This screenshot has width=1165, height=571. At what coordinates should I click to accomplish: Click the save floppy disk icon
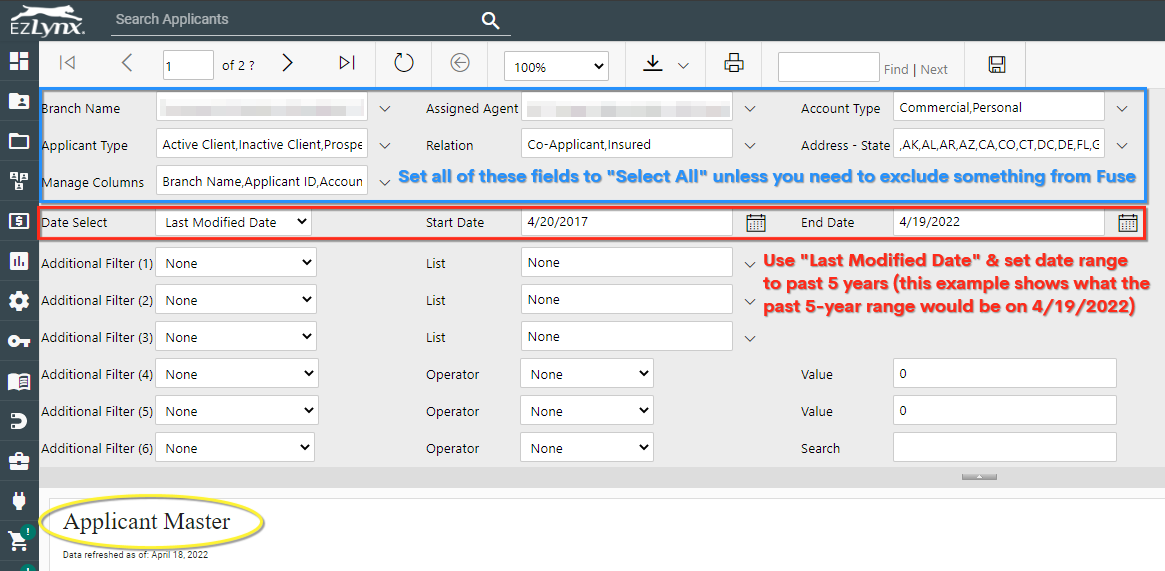pos(996,64)
